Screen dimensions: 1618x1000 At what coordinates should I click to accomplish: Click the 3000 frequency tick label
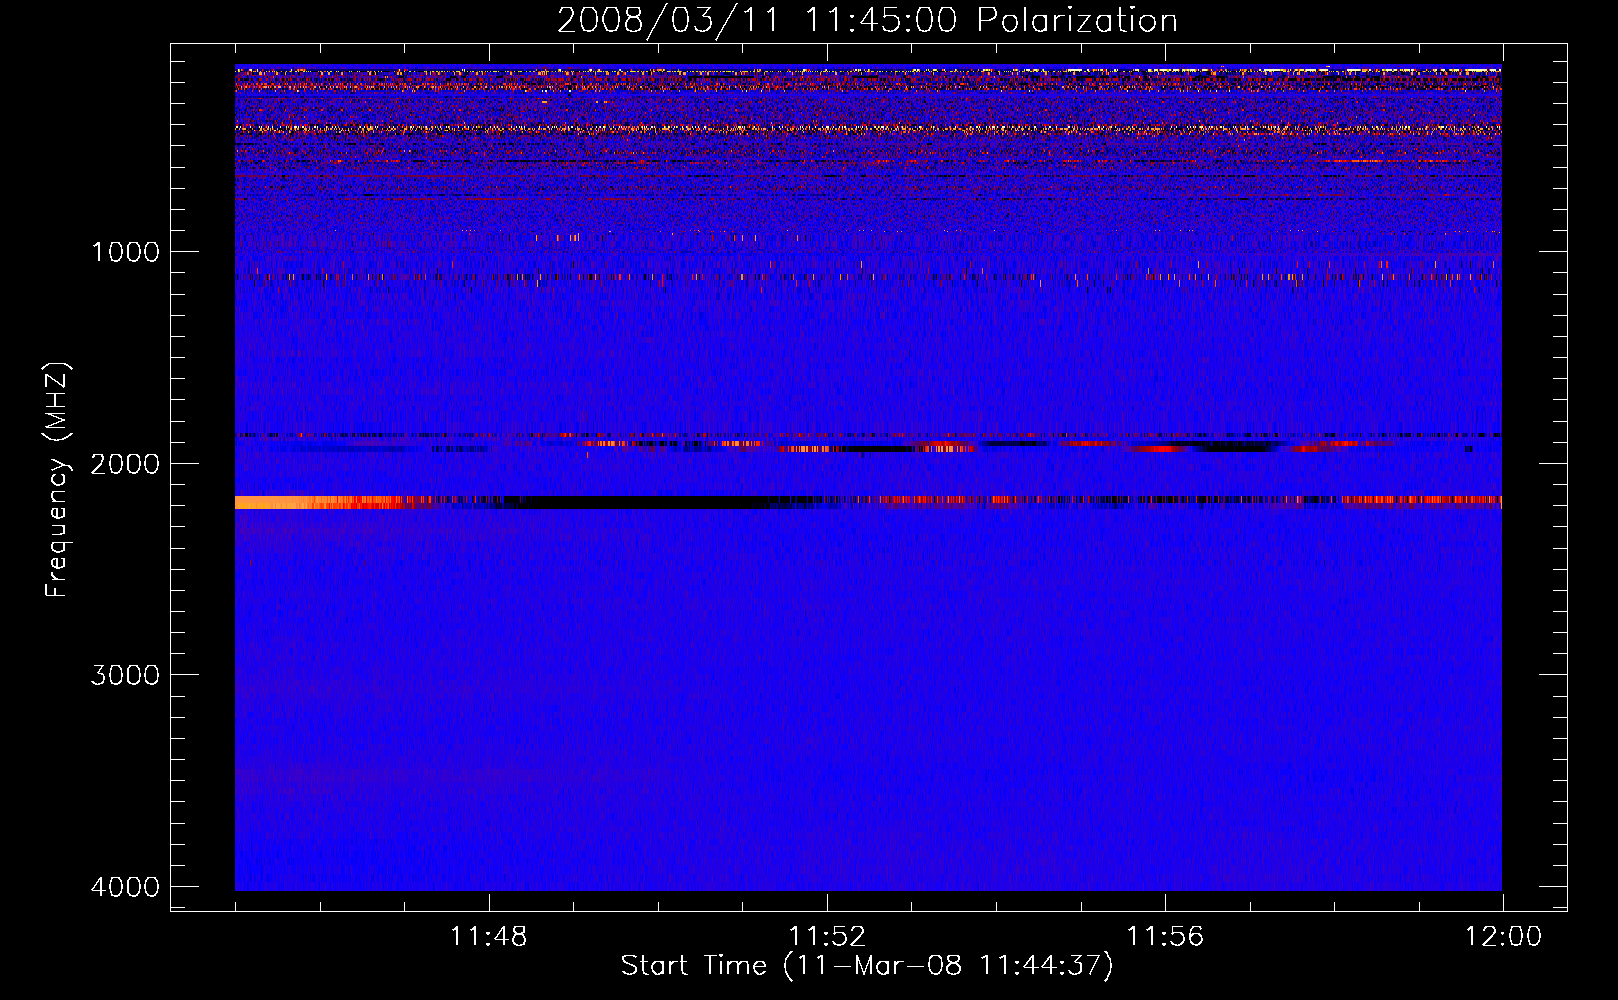click(125, 675)
